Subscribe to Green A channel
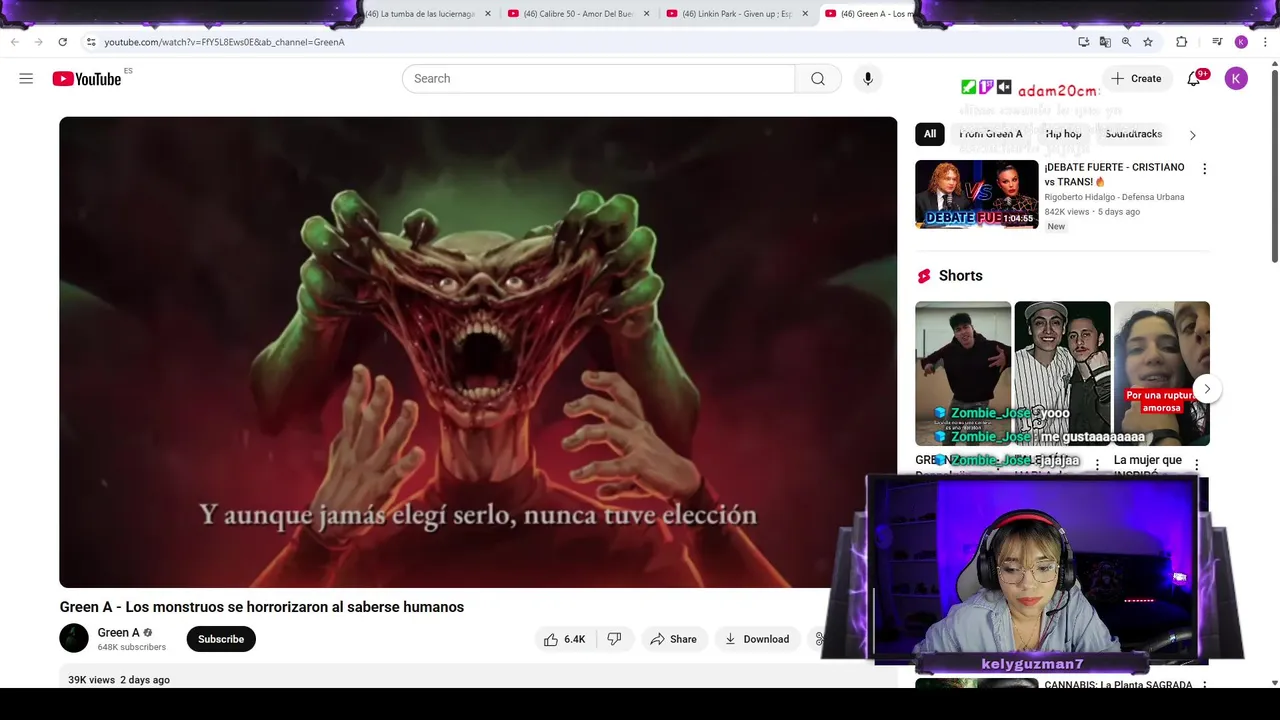Screen dimensions: 1280x720 click(221, 639)
